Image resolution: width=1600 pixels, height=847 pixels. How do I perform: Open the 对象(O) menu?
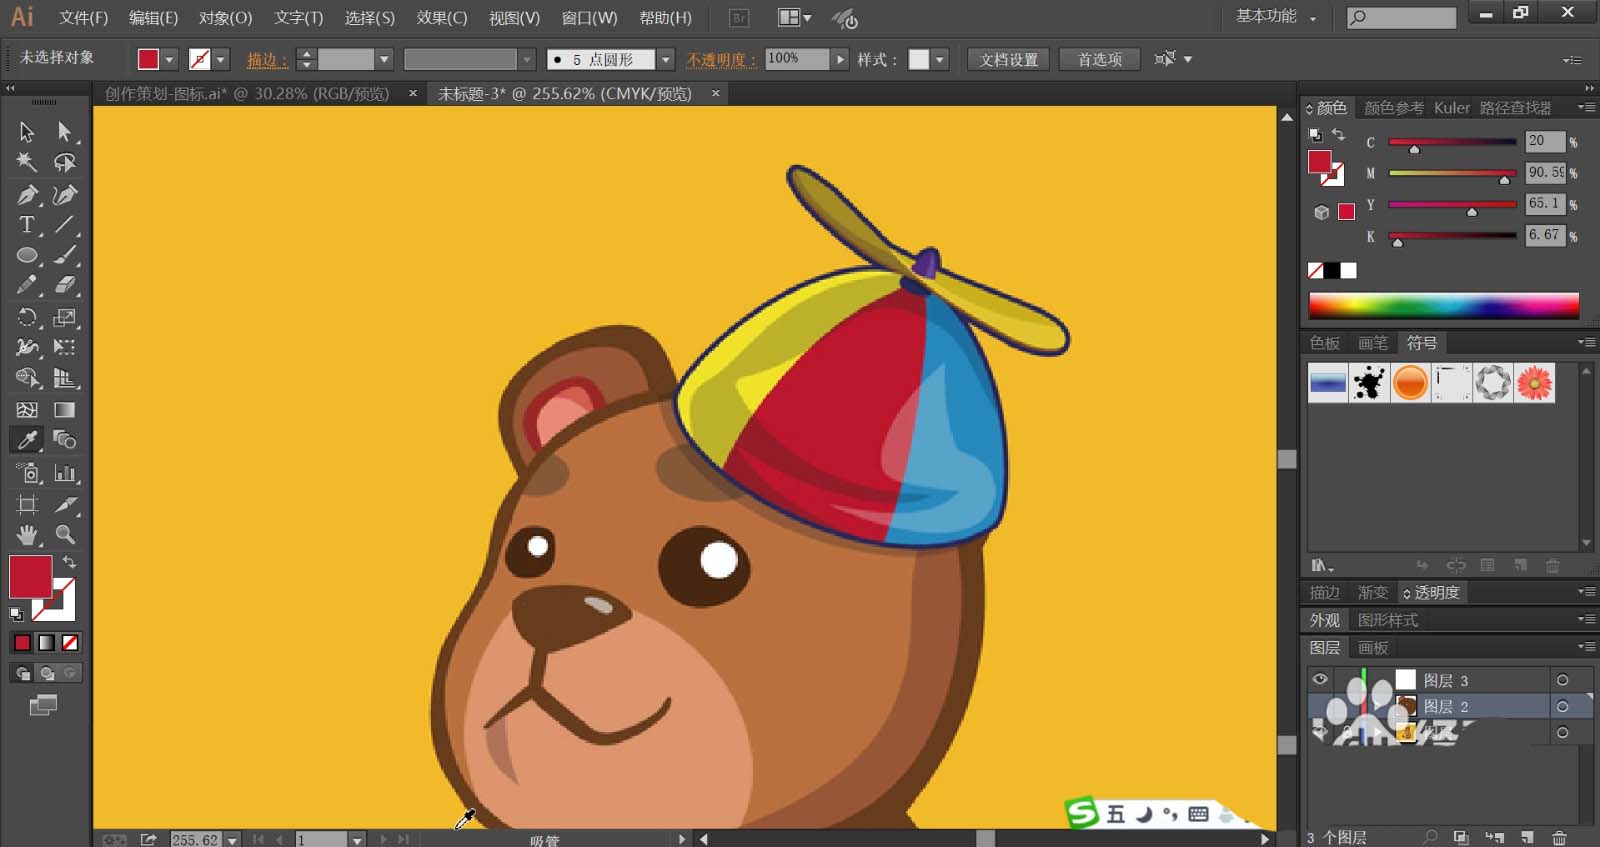point(225,18)
